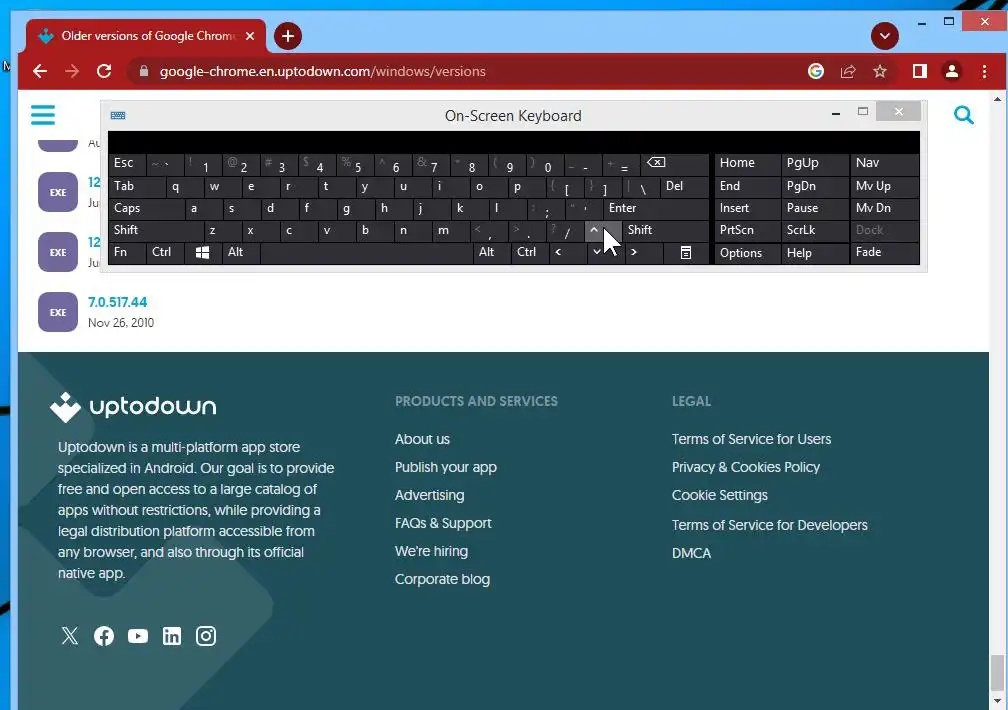Viewport: 1008px width, 710px height.
Task: Open version 7.0.517.44 link
Action: point(118,302)
